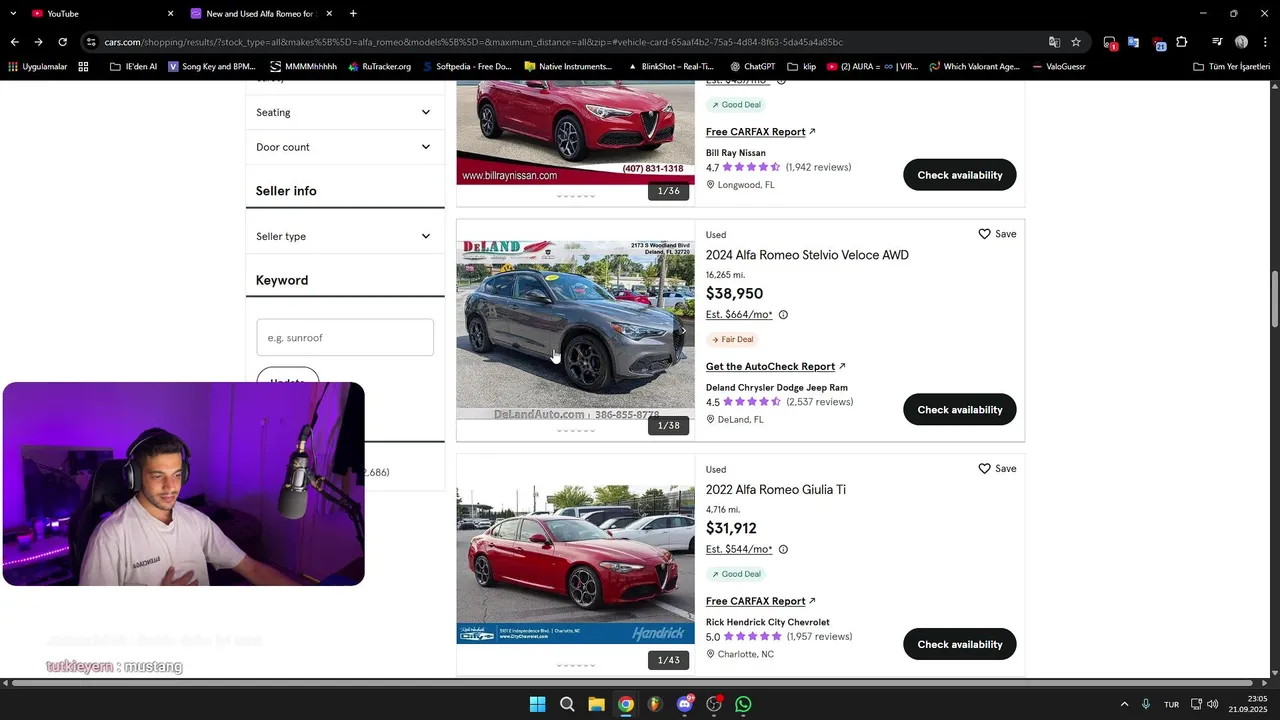The width and height of the screenshot is (1280, 720).
Task: Open the Uygulamalar apps shortcut
Action: (38, 67)
